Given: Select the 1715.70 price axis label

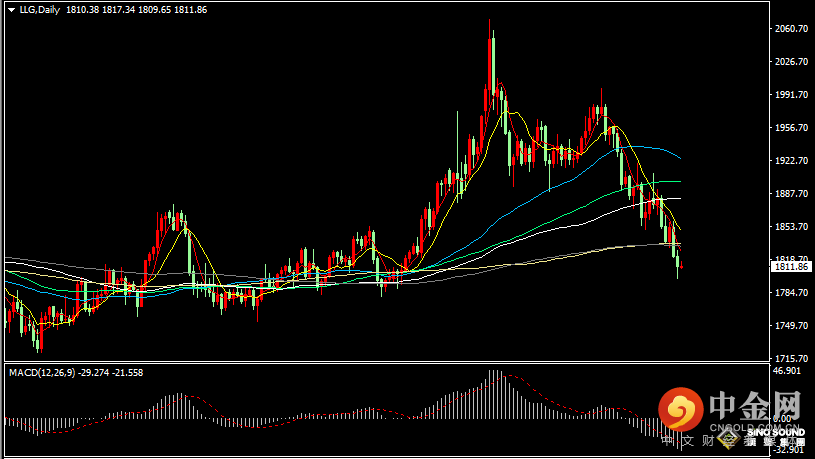Looking at the screenshot, I should point(791,359).
